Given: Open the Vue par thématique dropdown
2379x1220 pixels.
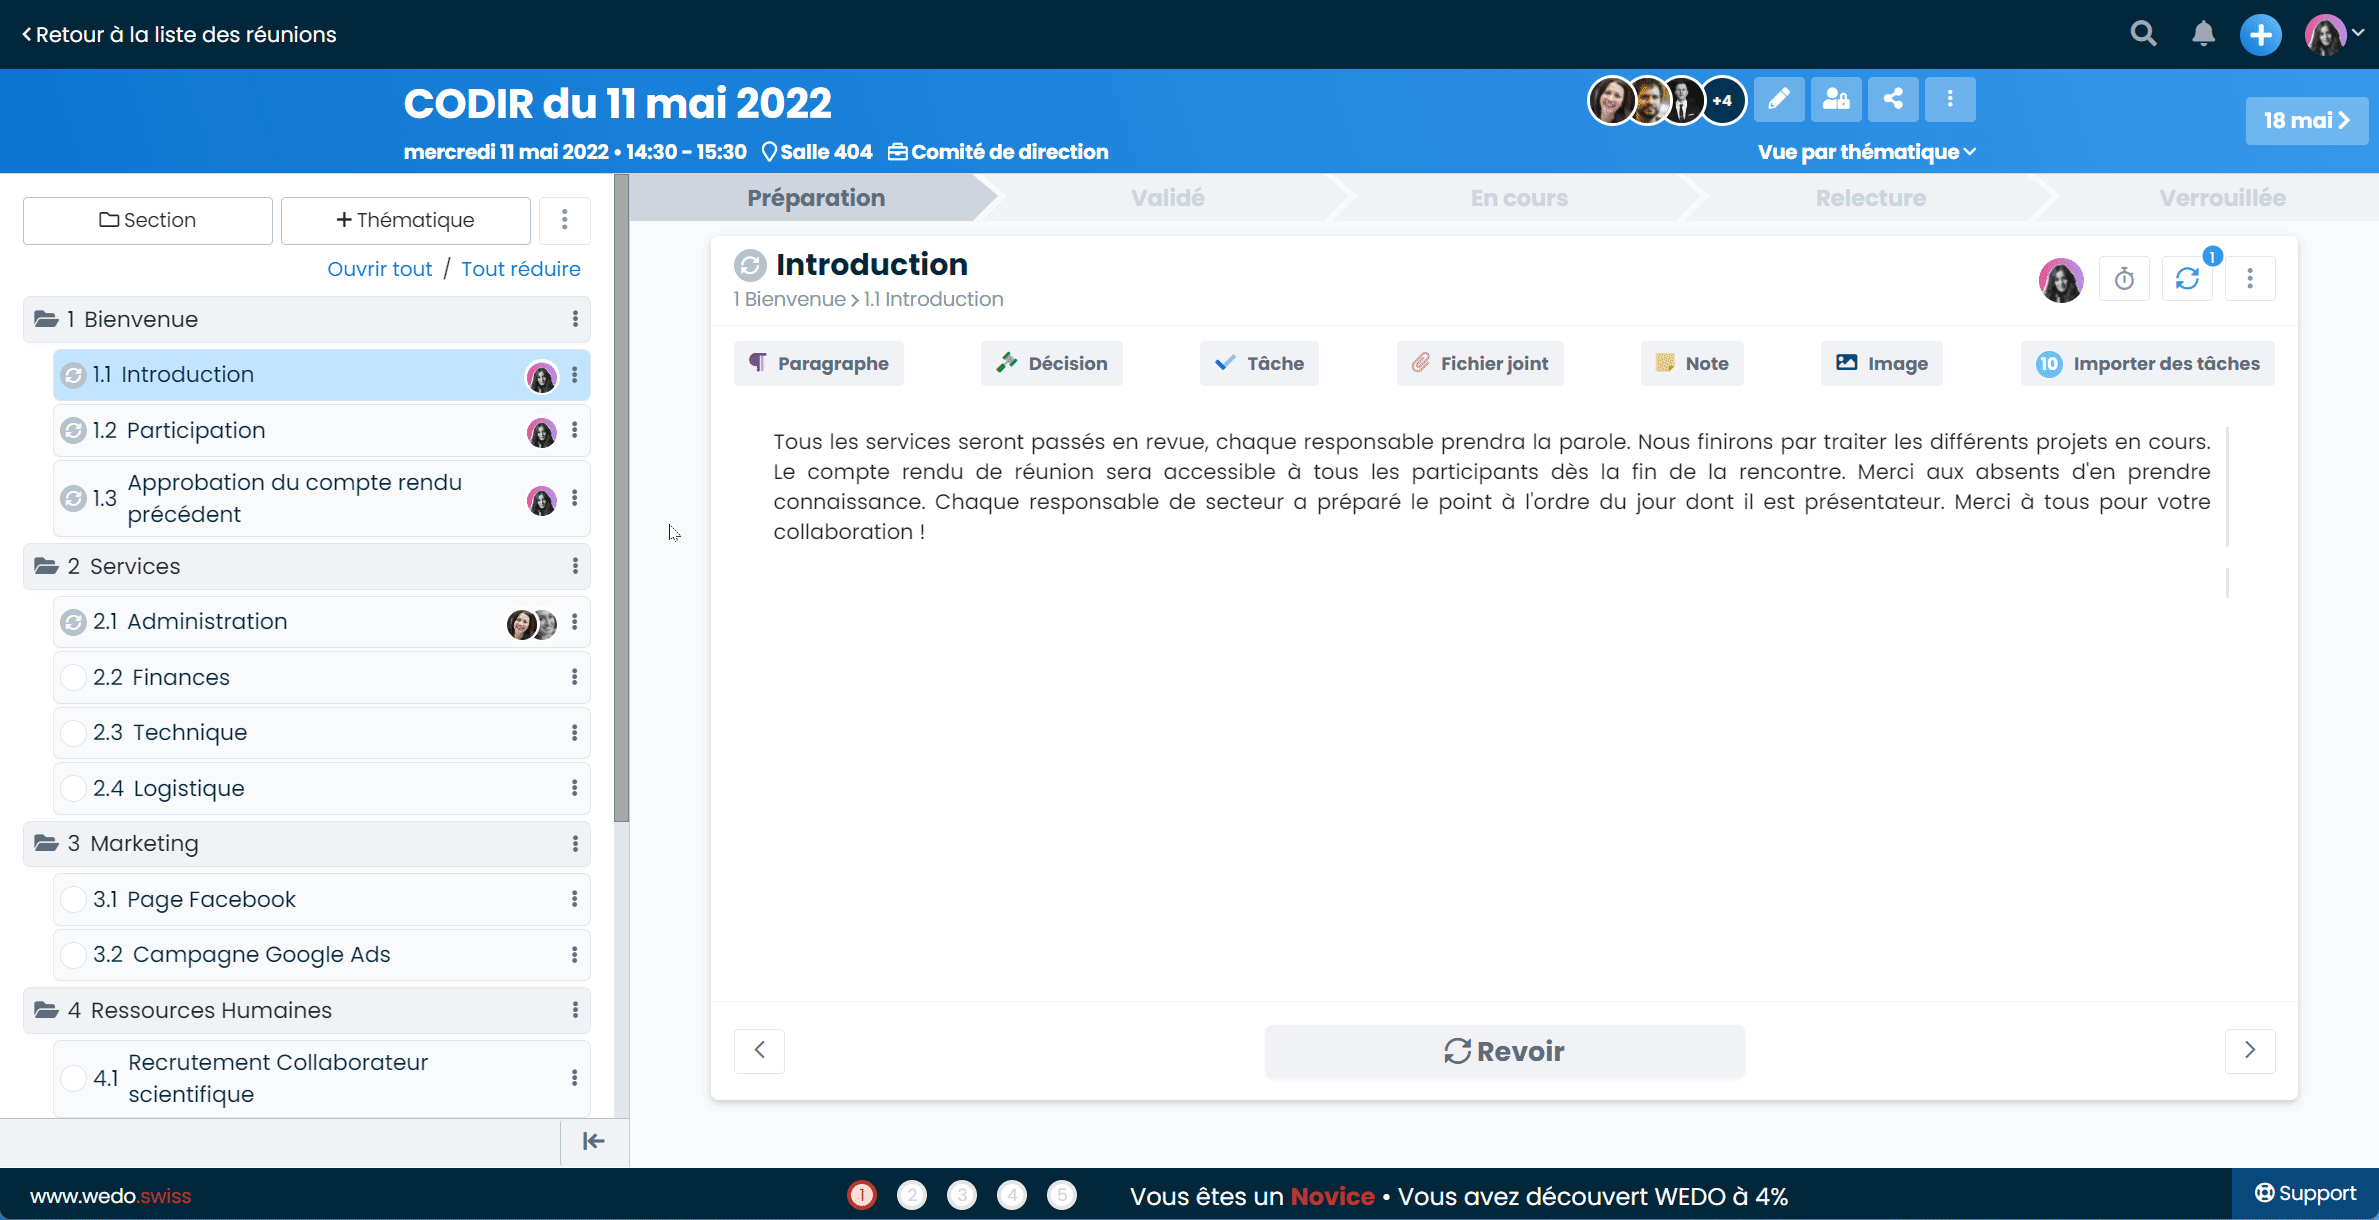Looking at the screenshot, I should pos(1866,152).
